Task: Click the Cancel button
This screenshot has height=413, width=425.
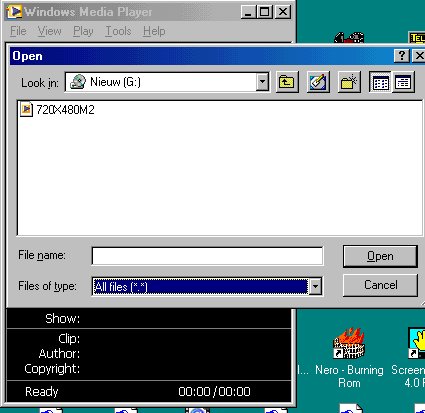Action: [x=380, y=285]
